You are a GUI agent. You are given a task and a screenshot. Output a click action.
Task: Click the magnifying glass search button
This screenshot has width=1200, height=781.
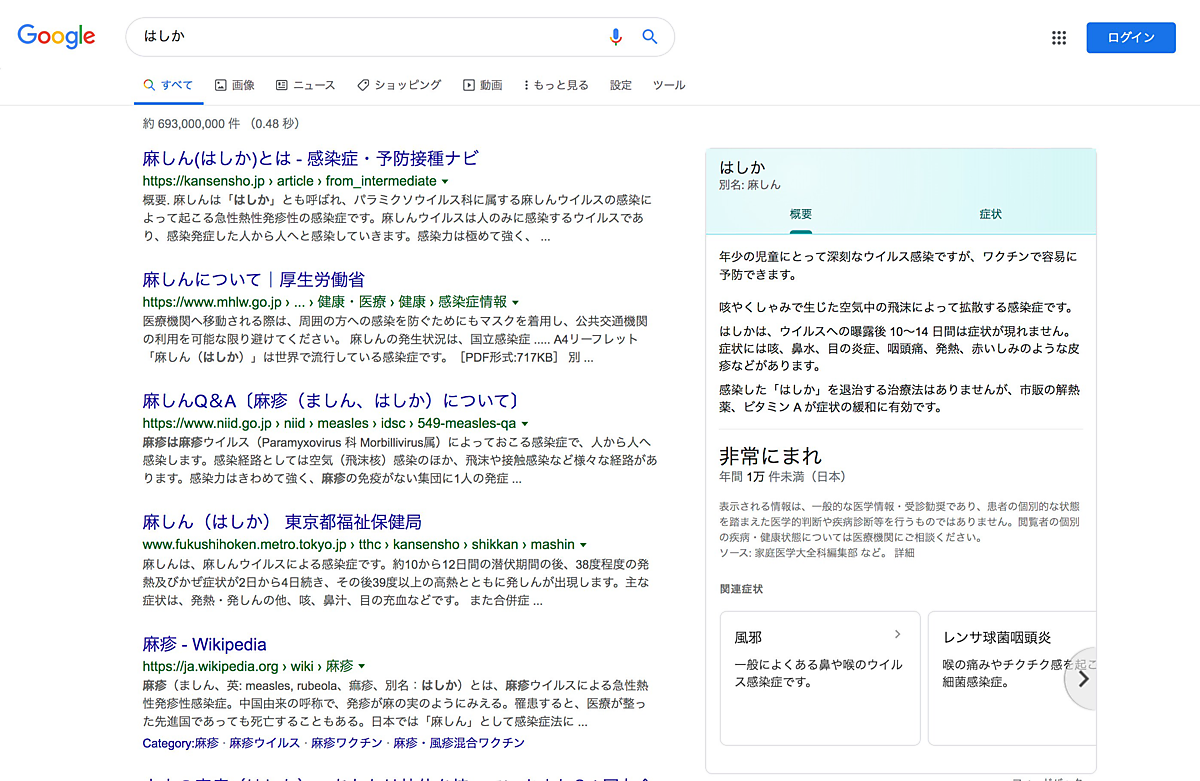coord(650,37)
